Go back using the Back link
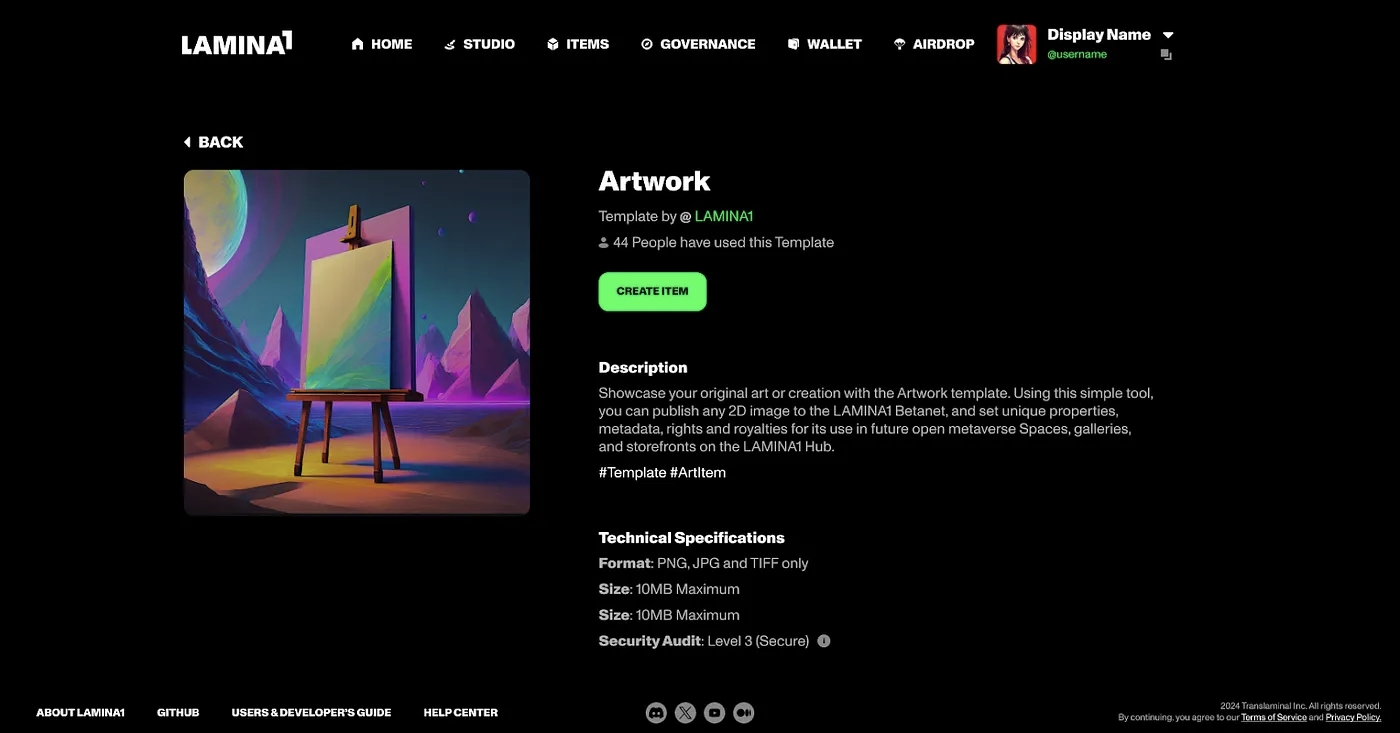Image resolution: width=1400 pixels, height=733 pixels. (x=213, y=142)
